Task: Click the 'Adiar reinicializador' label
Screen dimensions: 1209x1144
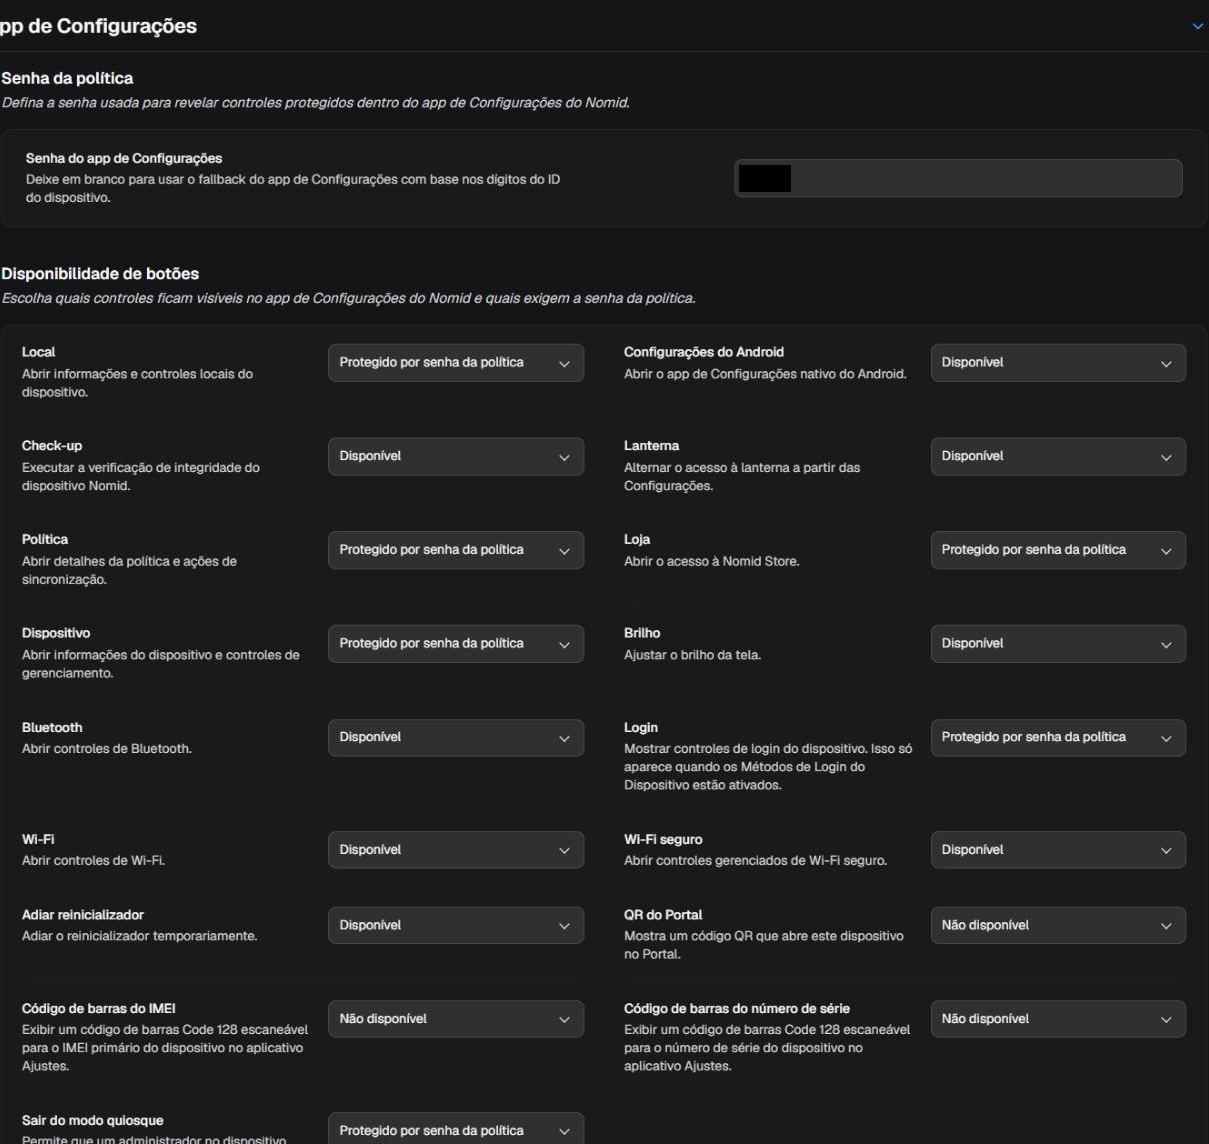Action: [x=83, y=914]
